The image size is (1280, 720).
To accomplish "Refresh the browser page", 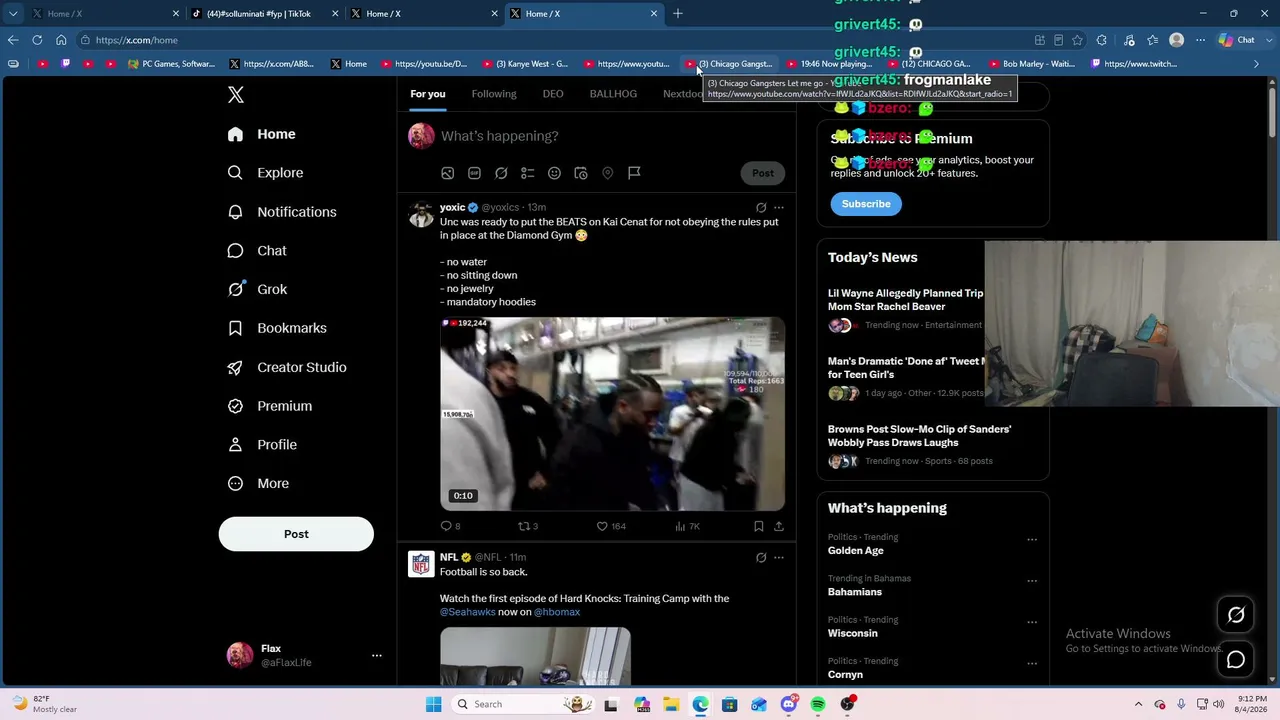I will (x=37, y=40).
